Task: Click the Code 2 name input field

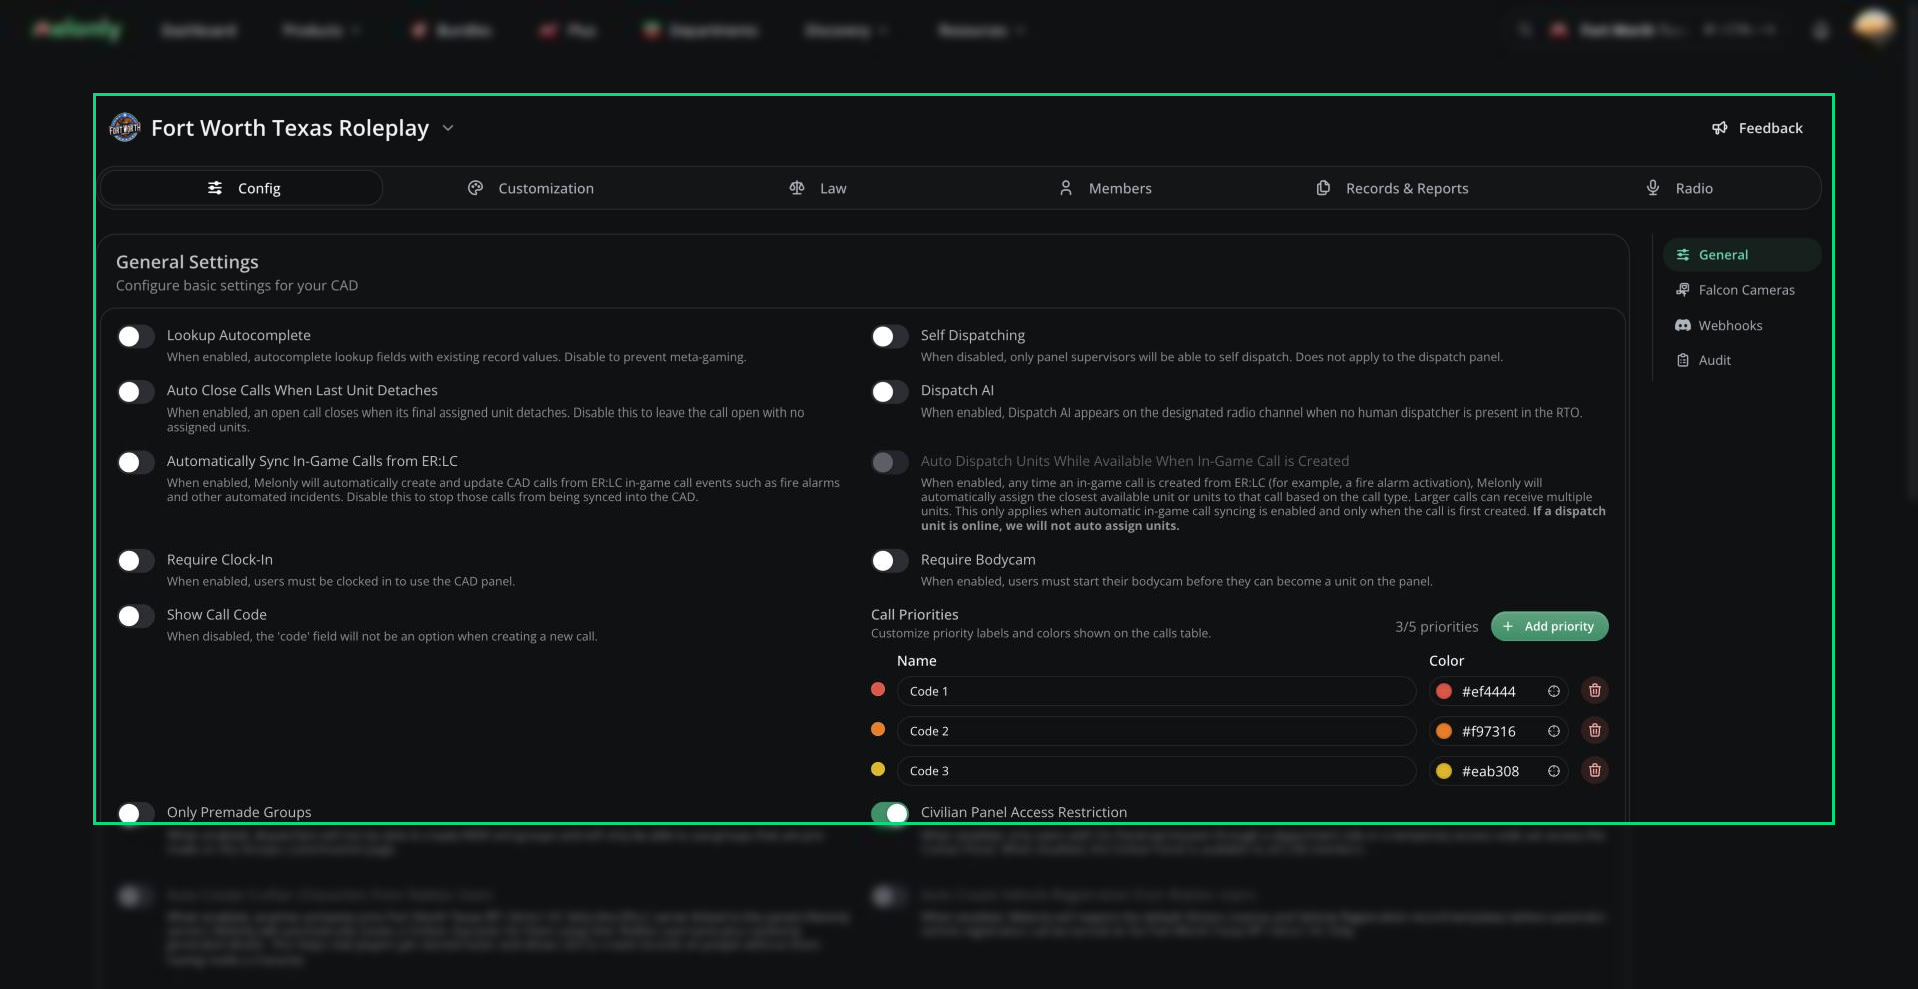Action: (x=1156, y=731)
